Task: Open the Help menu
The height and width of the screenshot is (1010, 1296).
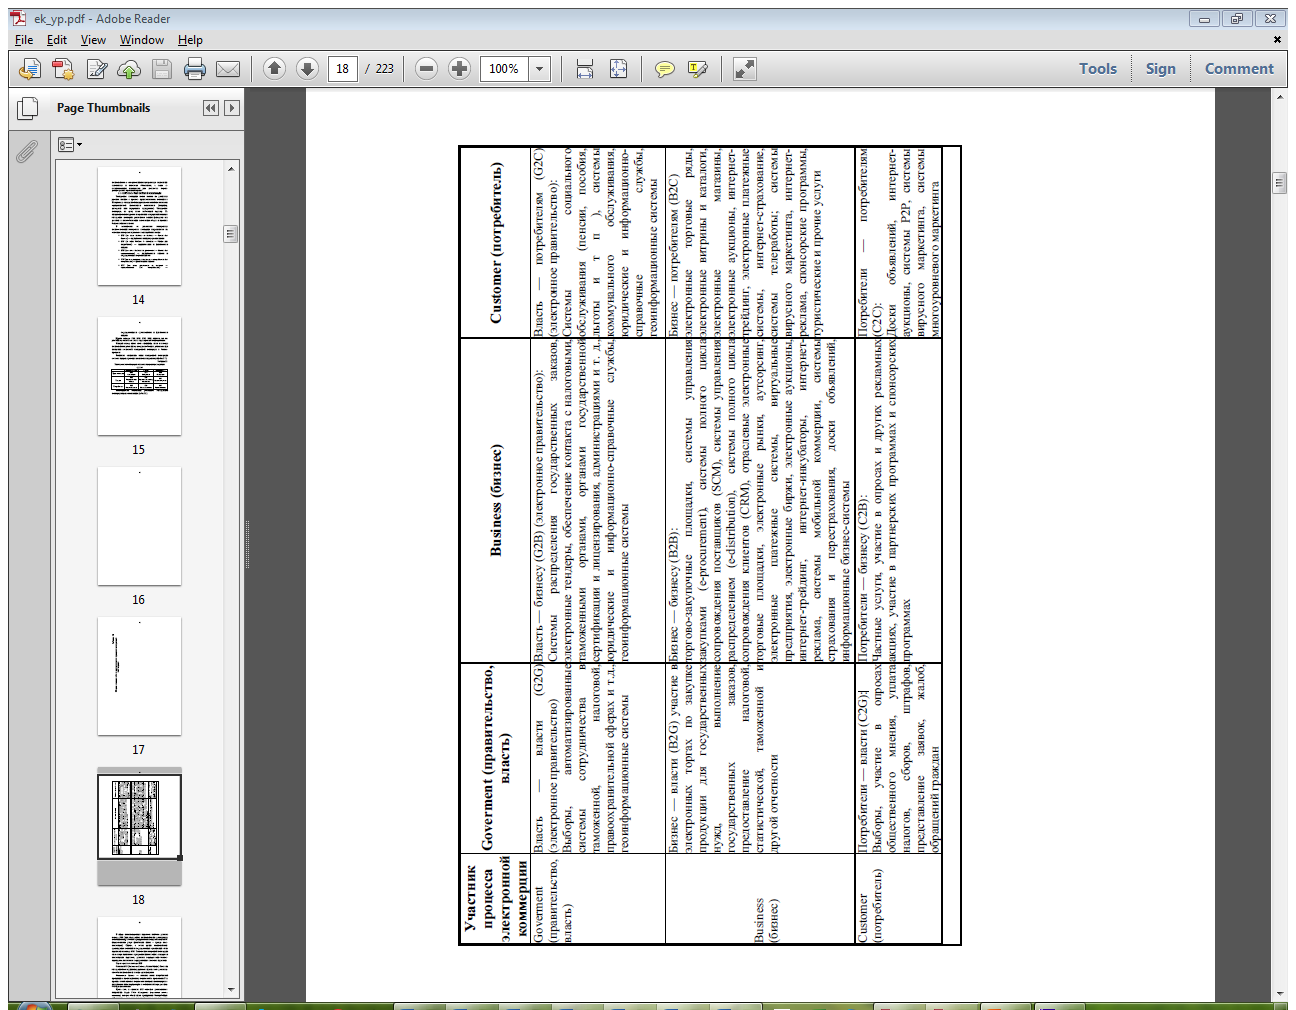Action: tap(190, 40)
